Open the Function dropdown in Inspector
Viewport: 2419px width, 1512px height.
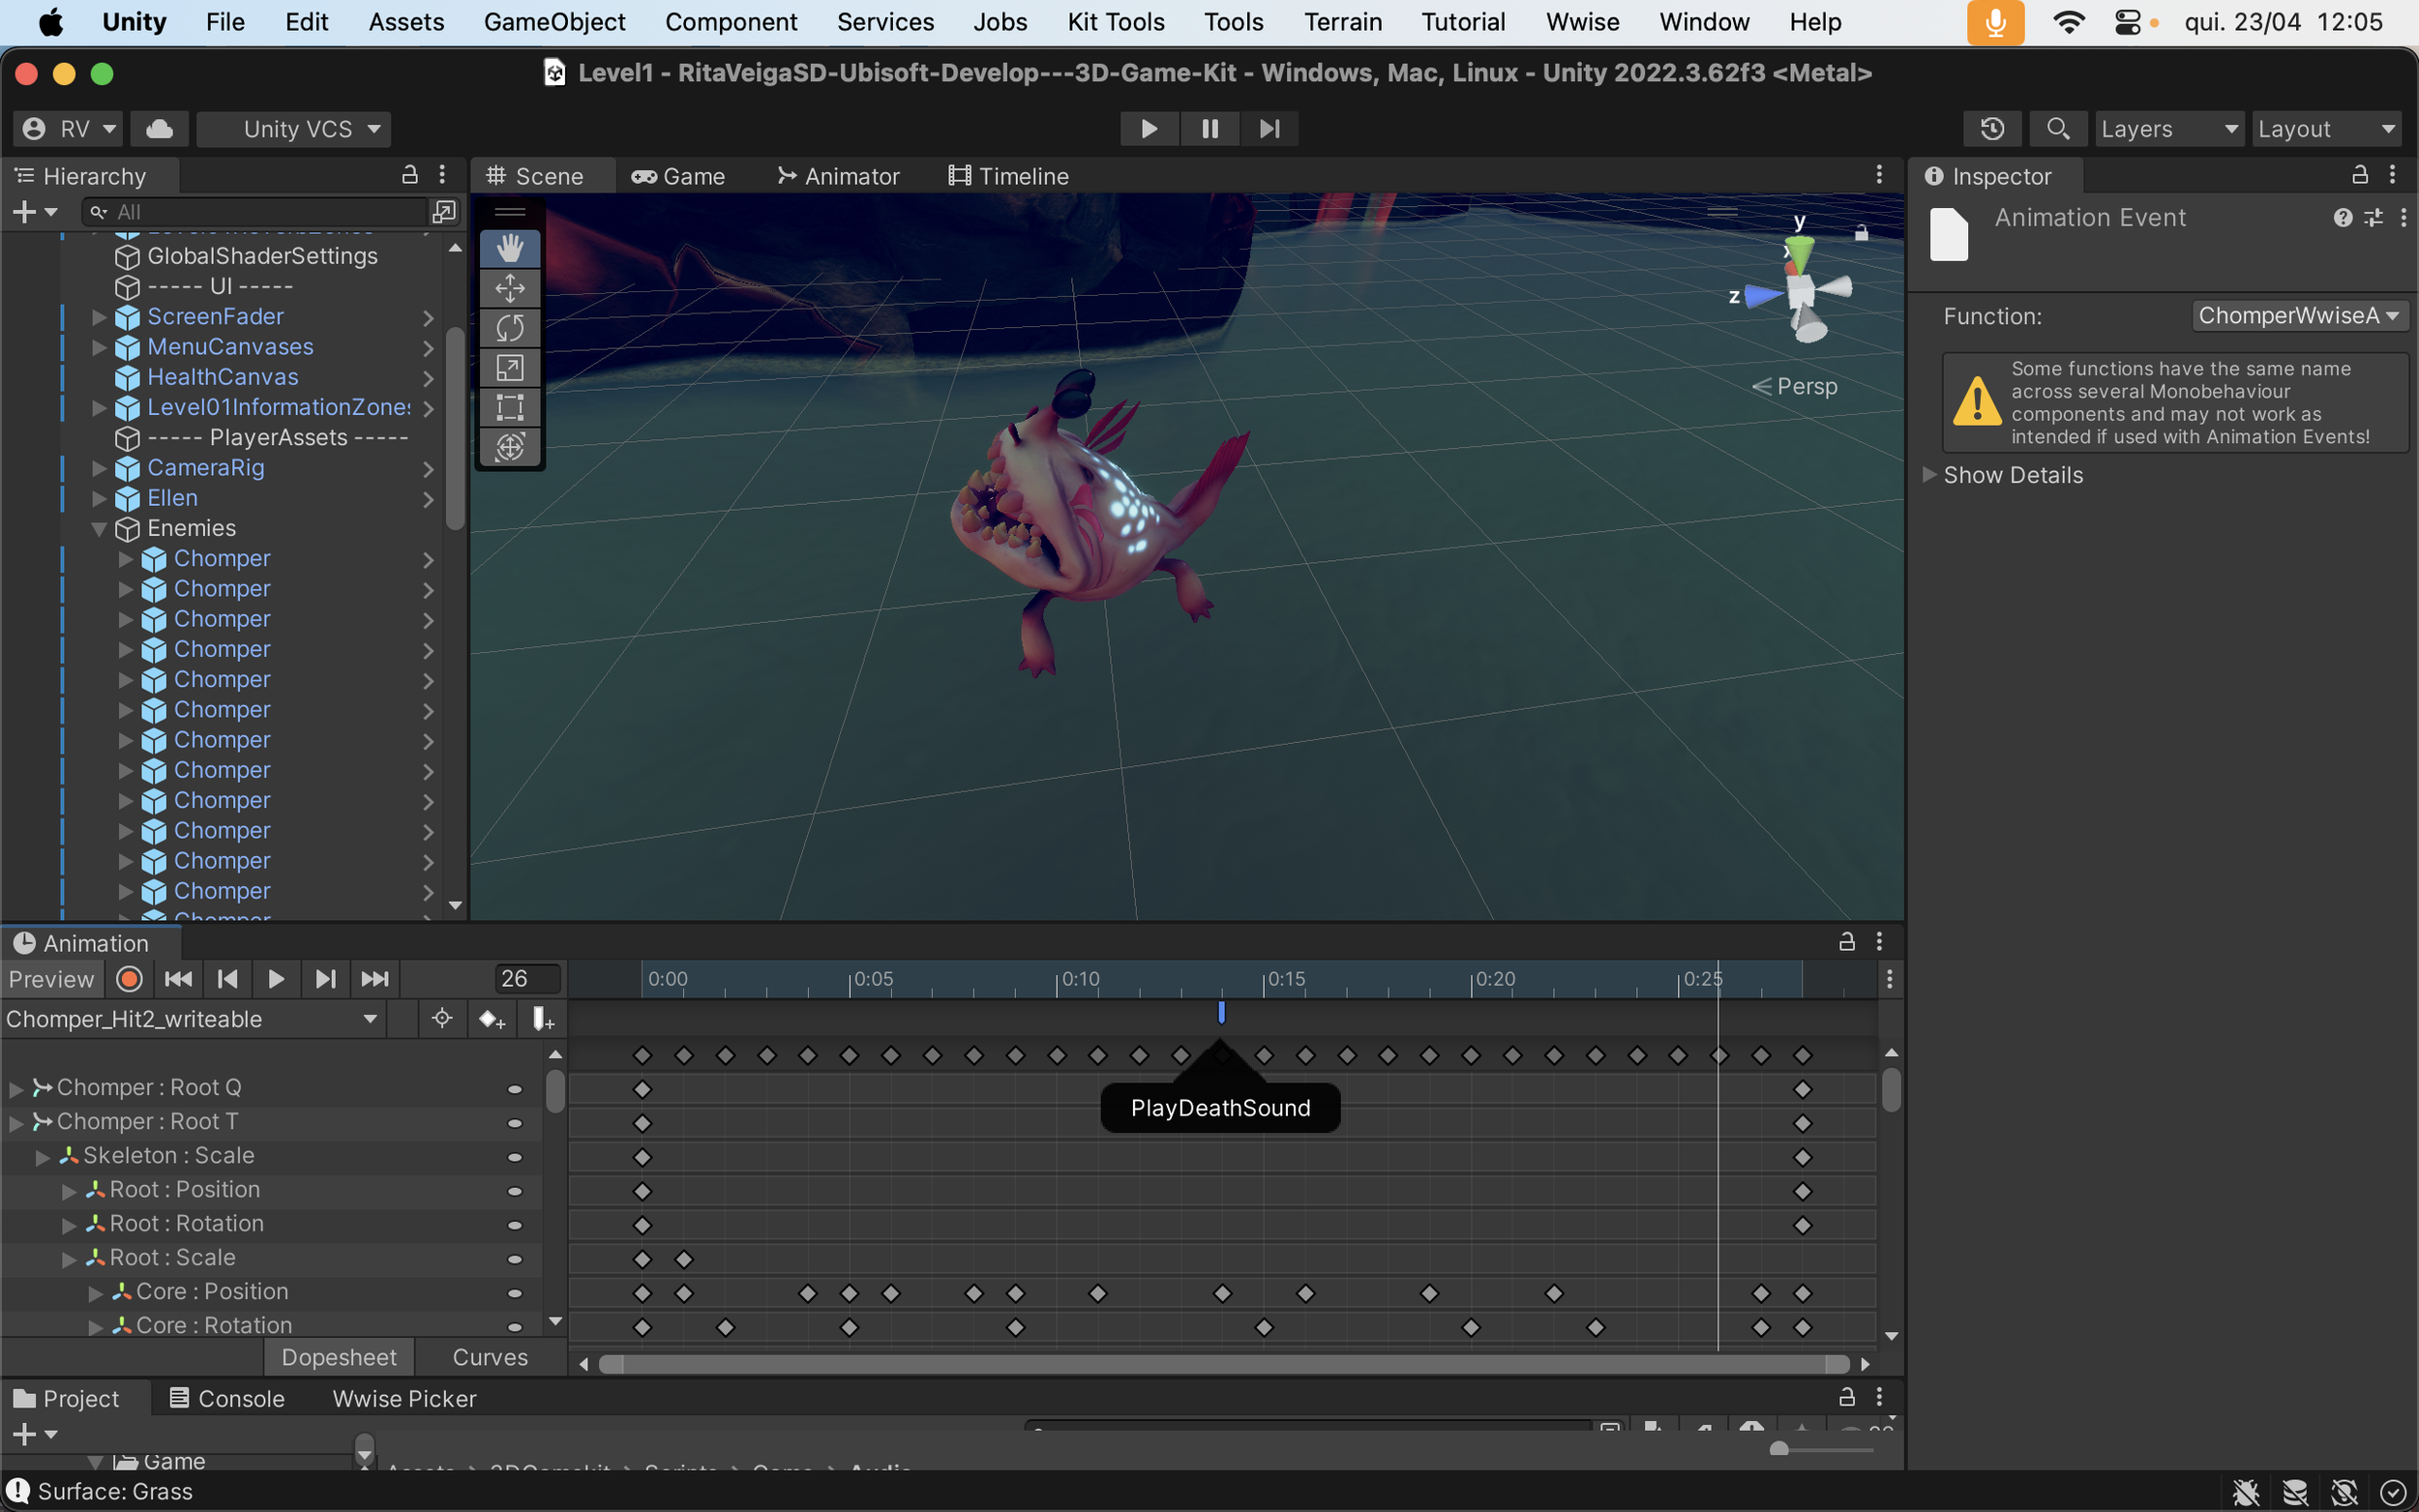2298,316
